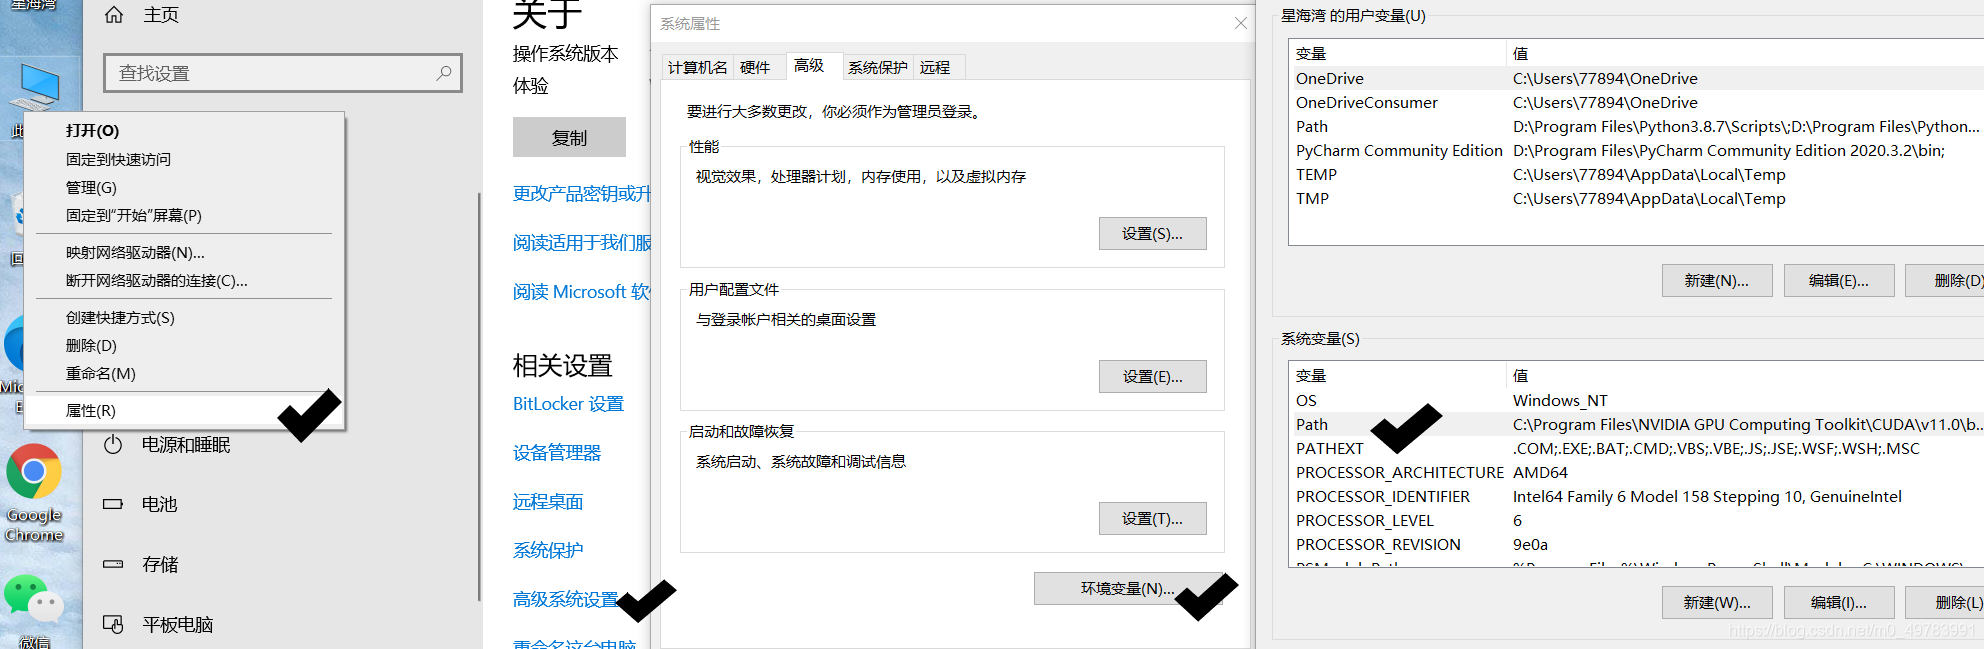Screen dimensions: 1984x649
Task: Open 启动和故障恢复 设置(T)... button
Action: 1152,518
